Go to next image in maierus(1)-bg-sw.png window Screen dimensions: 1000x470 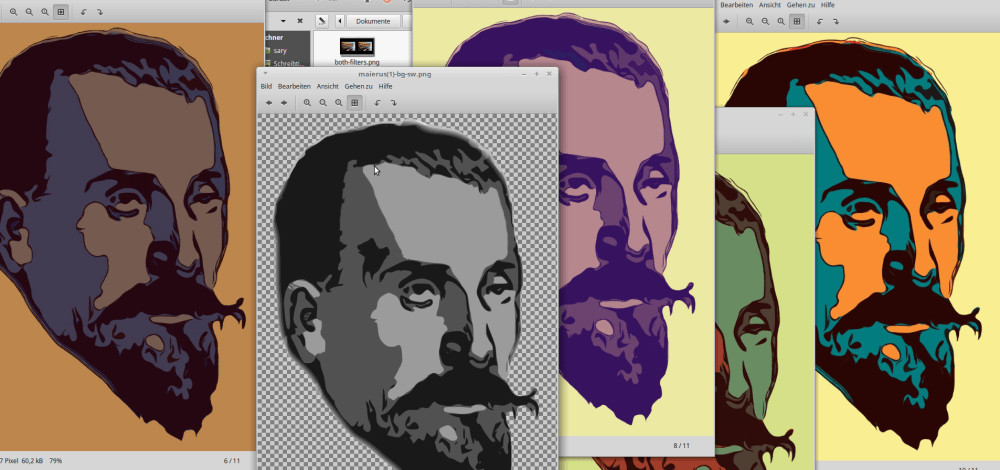284,102
